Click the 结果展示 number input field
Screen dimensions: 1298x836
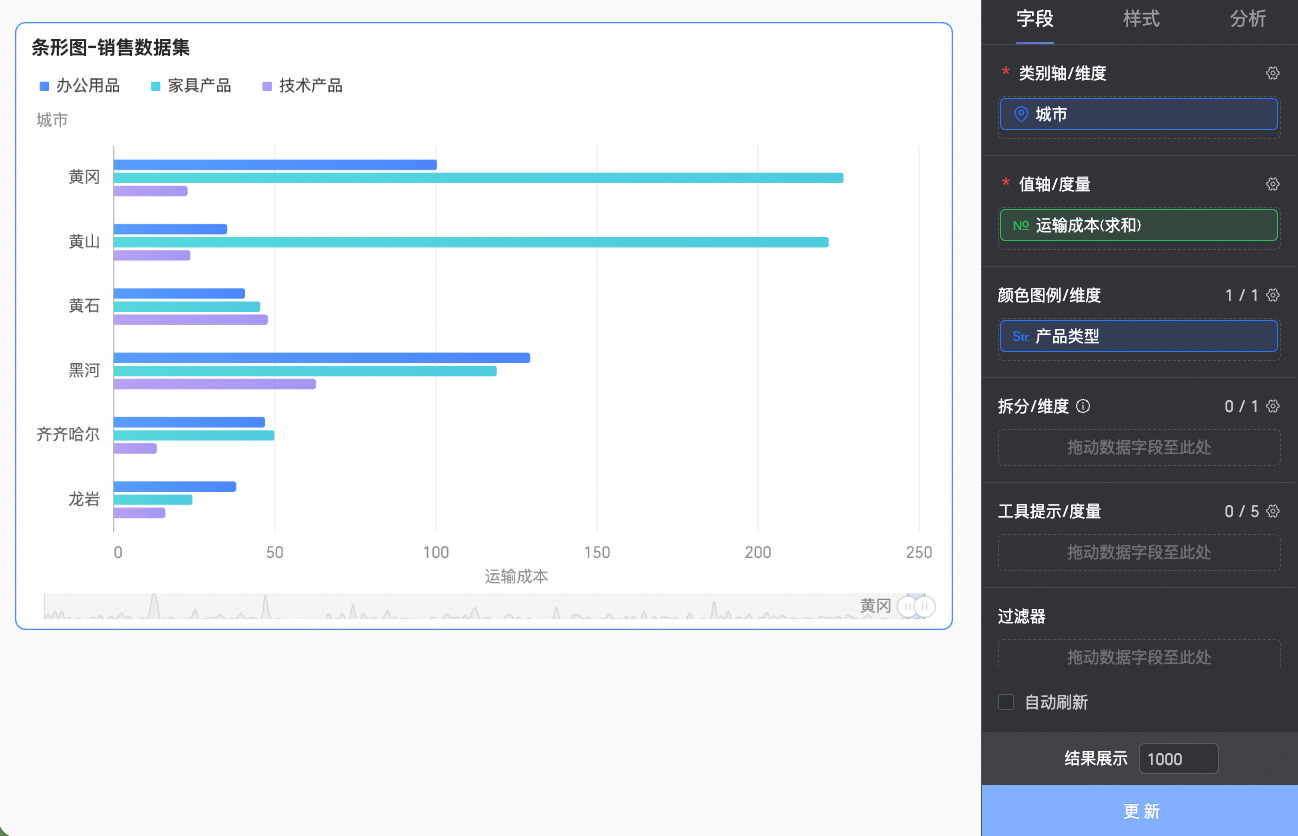tap(1178, 759)
